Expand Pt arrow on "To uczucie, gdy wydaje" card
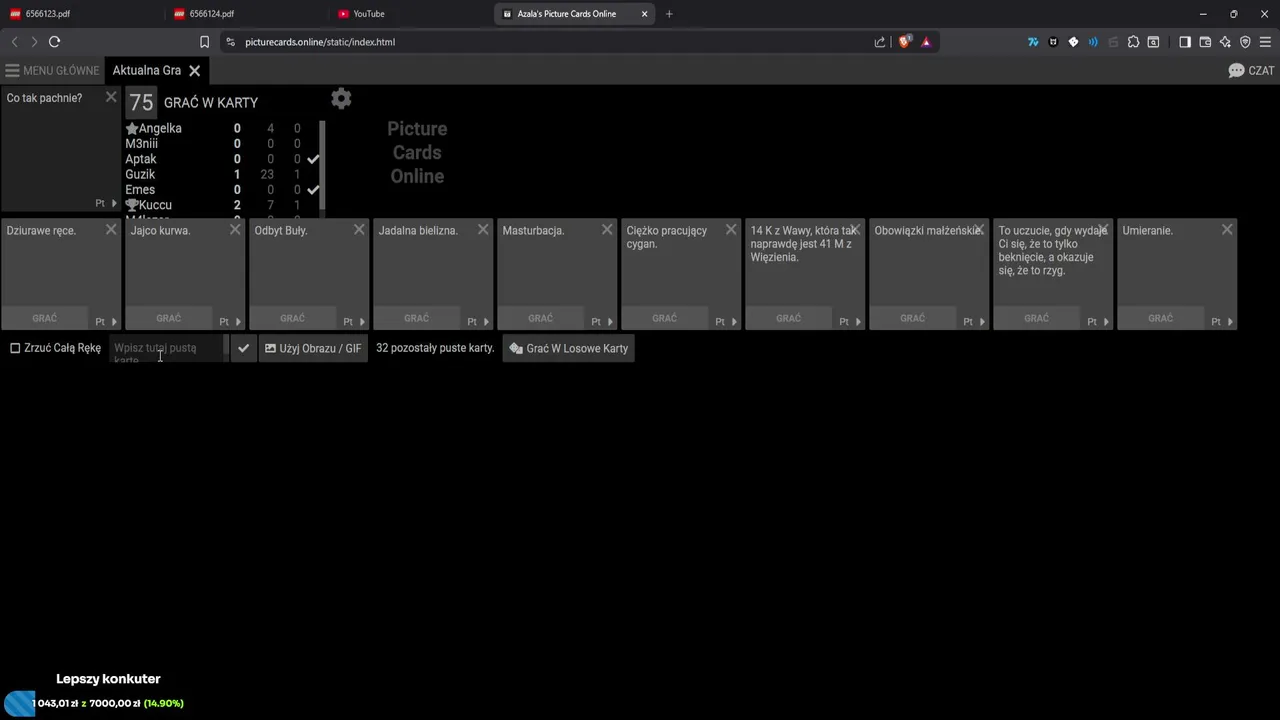The height and width of the screenshot is (720, 1280). [1106, 322]
